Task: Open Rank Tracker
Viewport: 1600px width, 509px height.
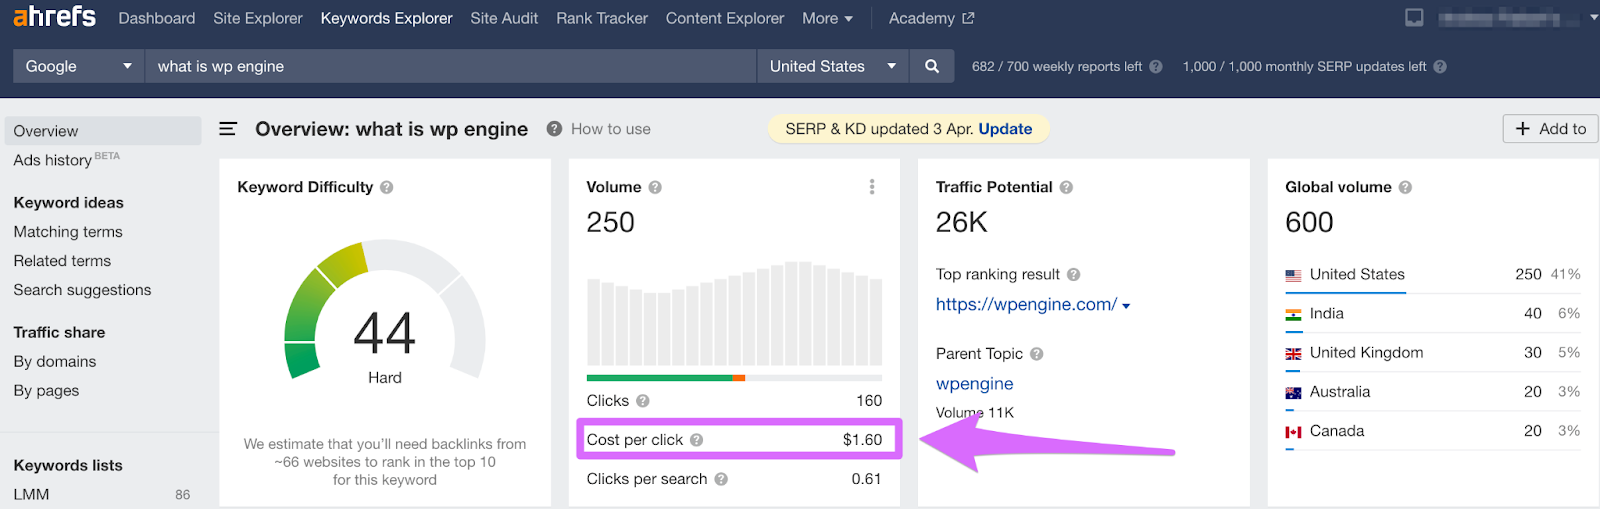Action: tap(602, 18)
